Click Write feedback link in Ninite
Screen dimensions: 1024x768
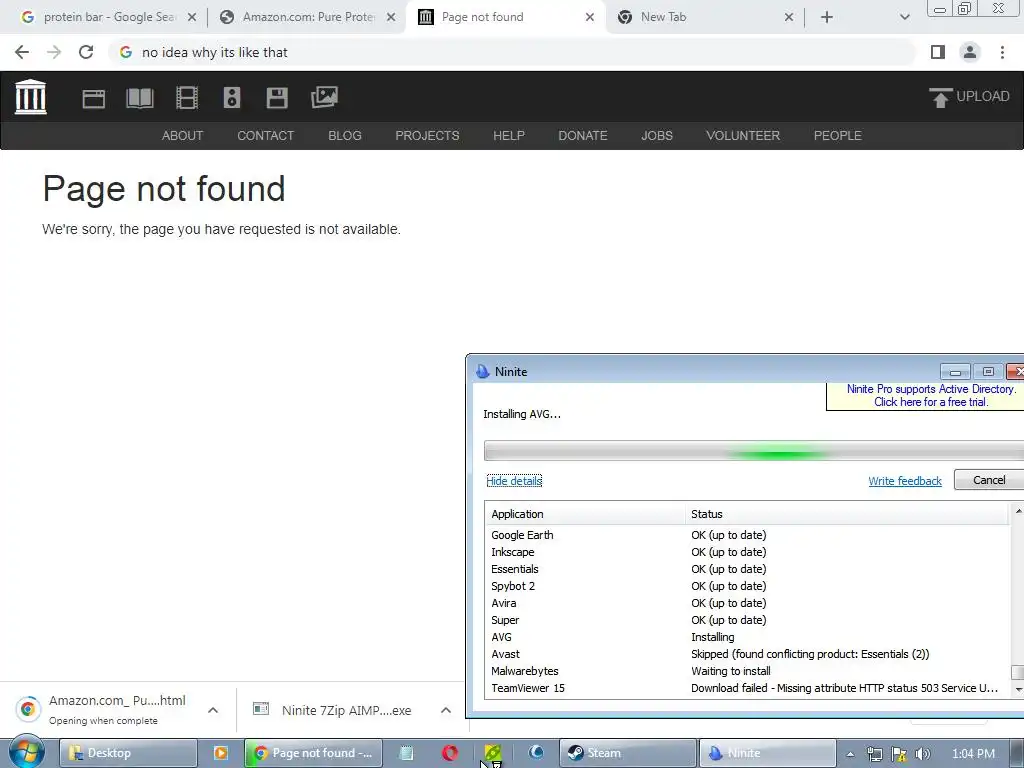[x=905, y=481]
